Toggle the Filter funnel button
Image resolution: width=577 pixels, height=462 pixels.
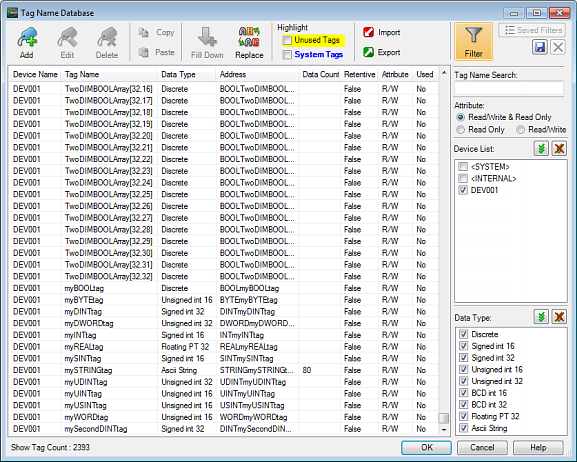point(473,41)
